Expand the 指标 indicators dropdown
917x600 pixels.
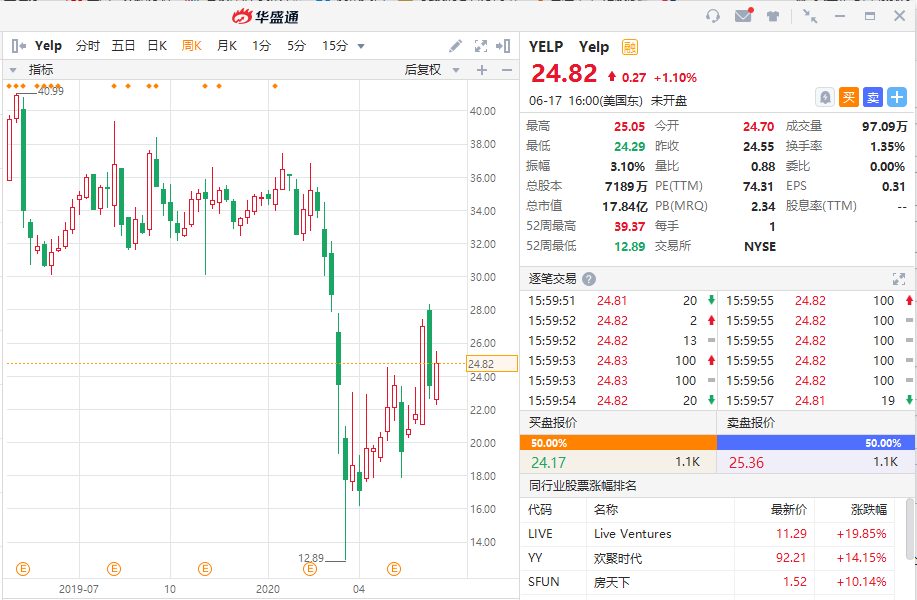pos(13,70)
